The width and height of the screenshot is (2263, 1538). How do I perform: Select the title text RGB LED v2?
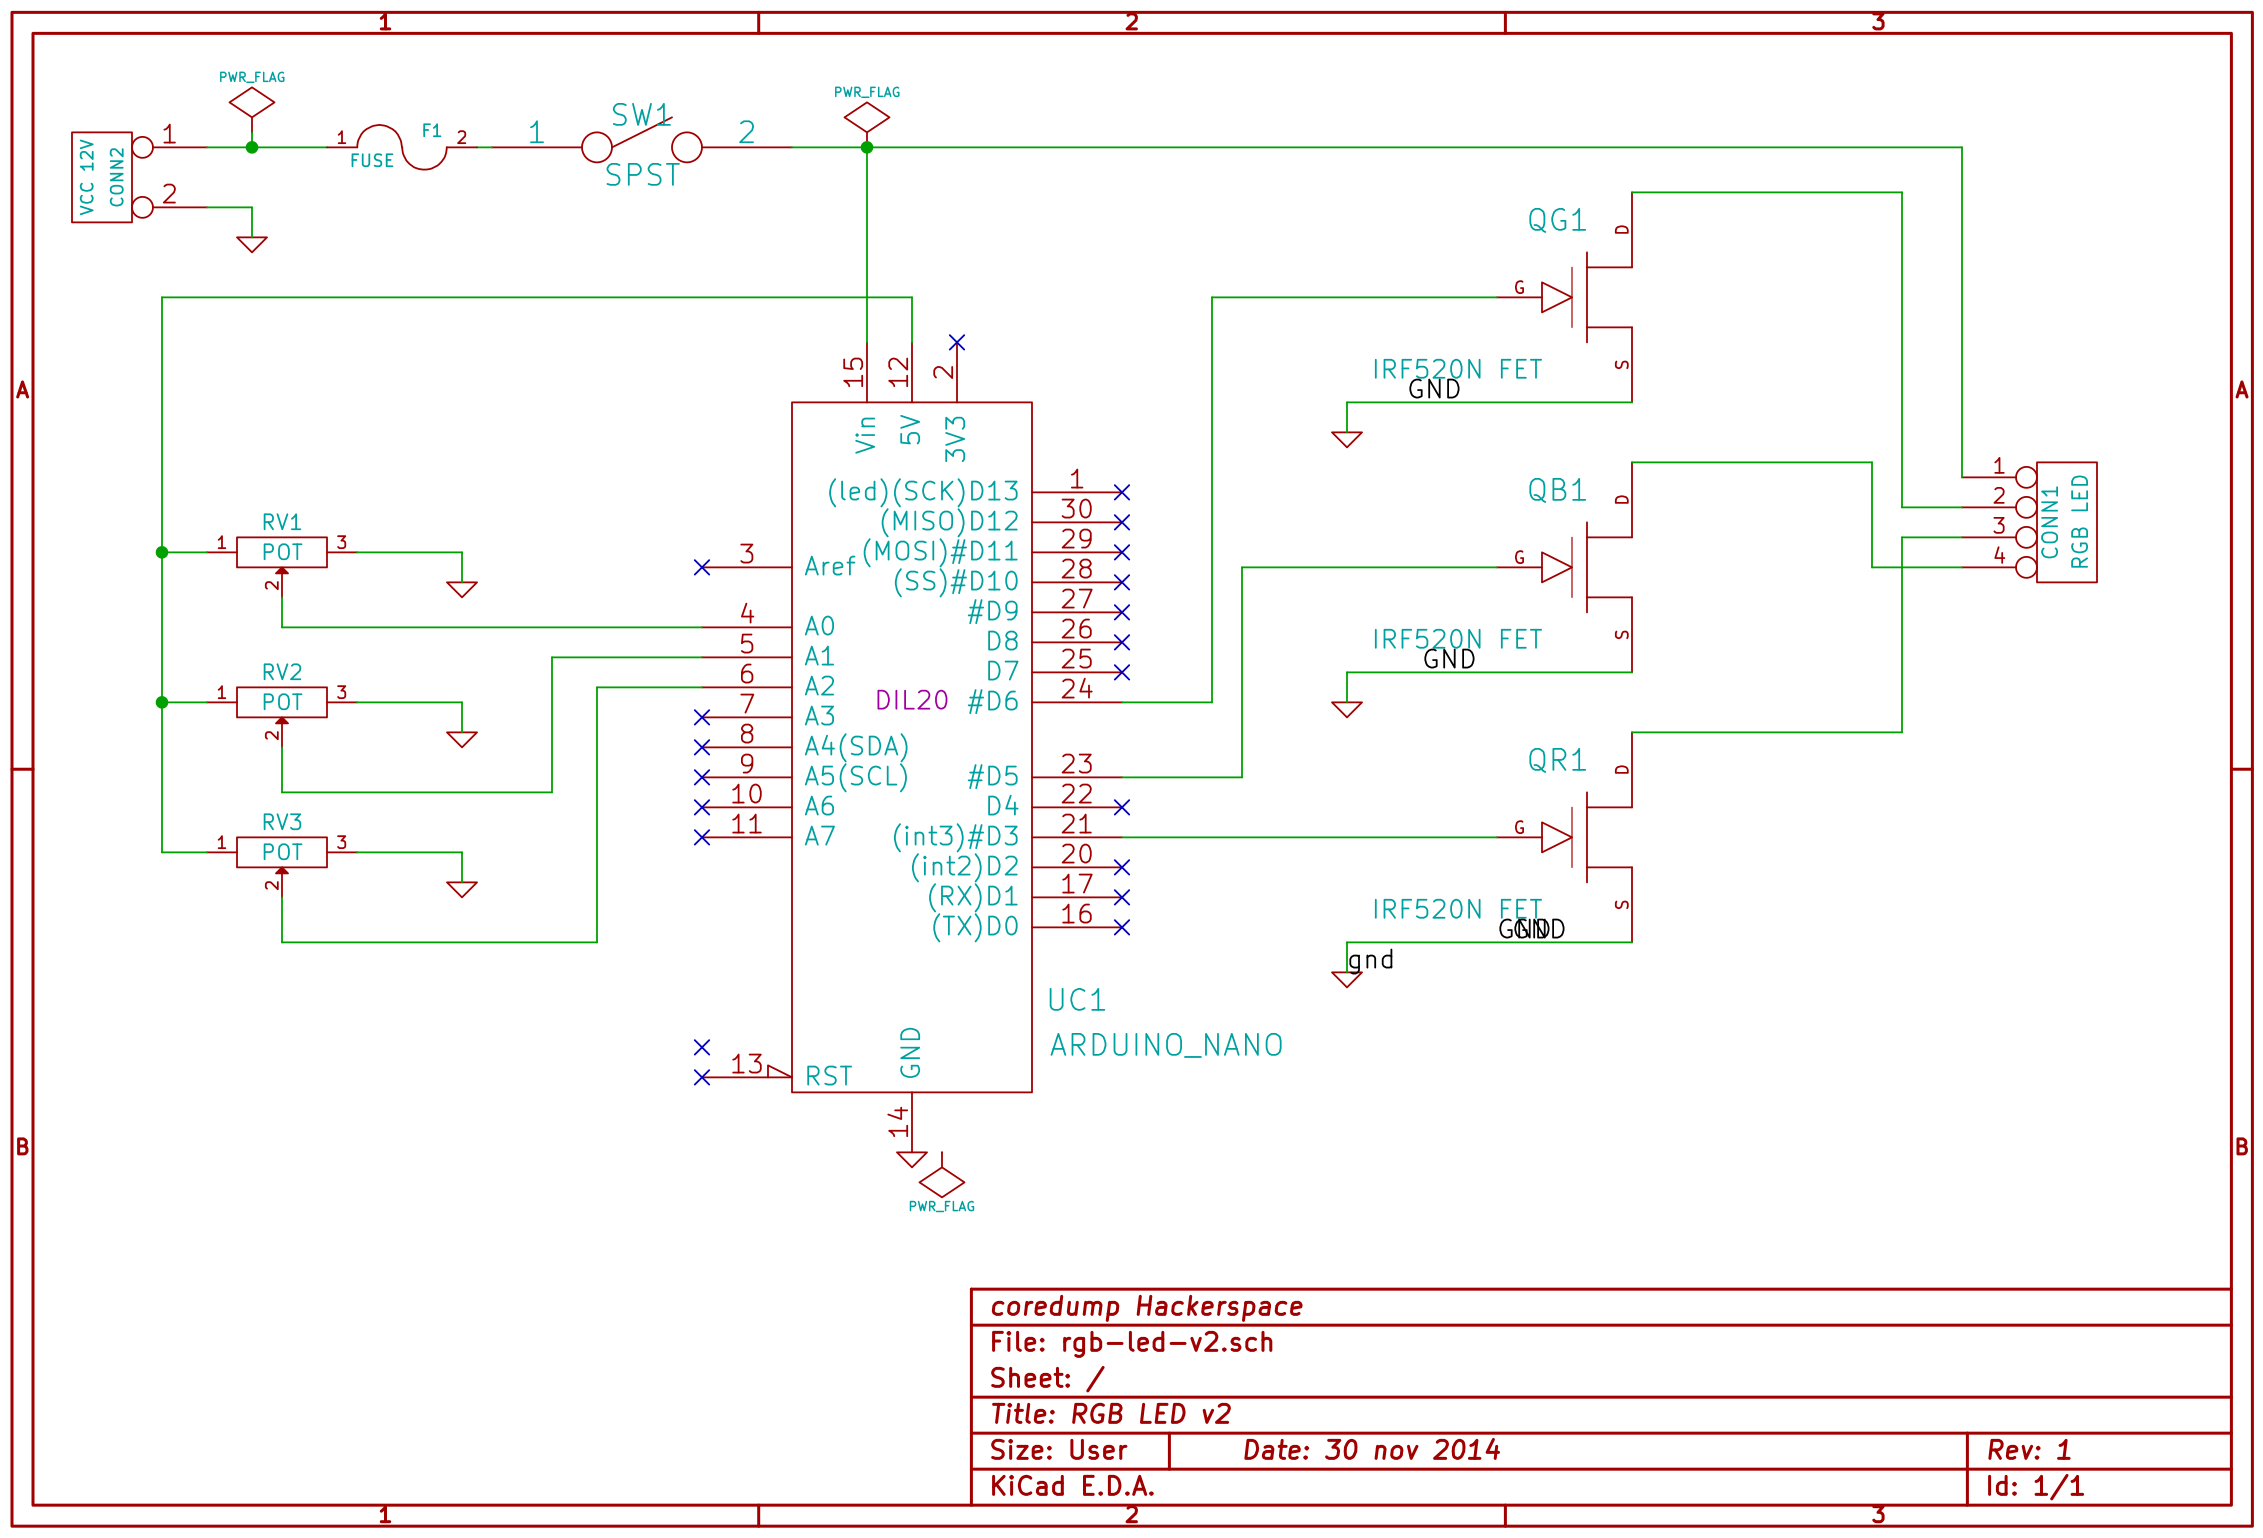pos(1150,1414)
